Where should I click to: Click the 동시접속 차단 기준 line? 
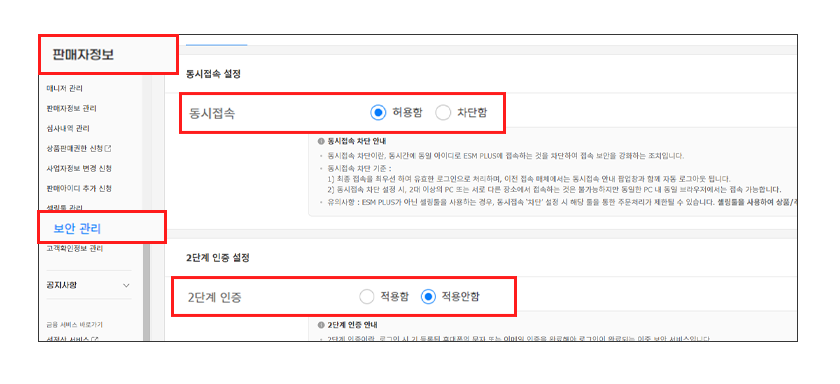(359, 168)
